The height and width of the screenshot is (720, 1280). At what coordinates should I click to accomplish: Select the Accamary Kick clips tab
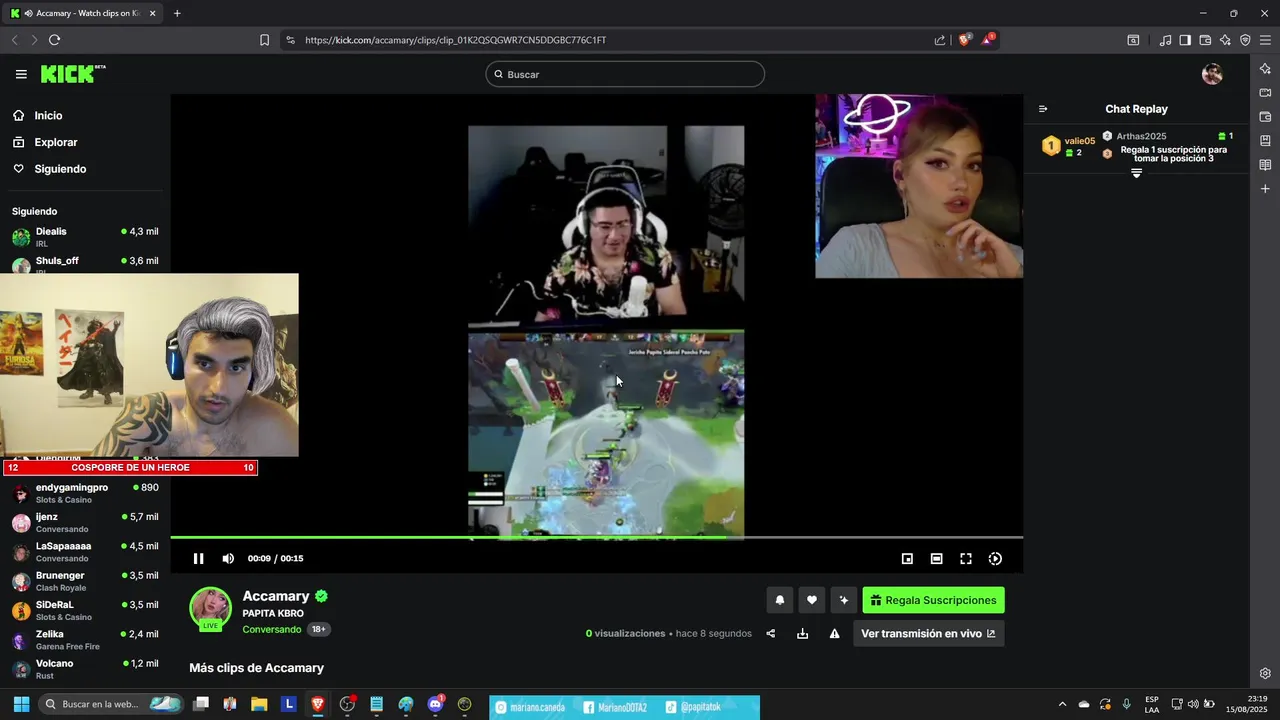click(83, 13)
